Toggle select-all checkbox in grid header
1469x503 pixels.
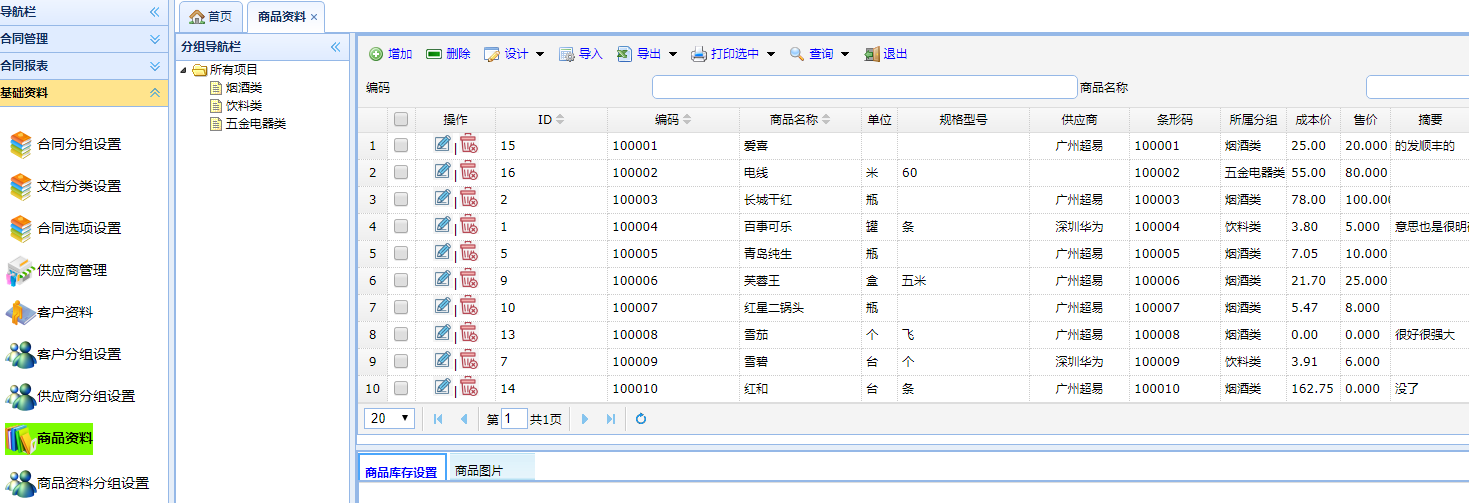point(401,119)
